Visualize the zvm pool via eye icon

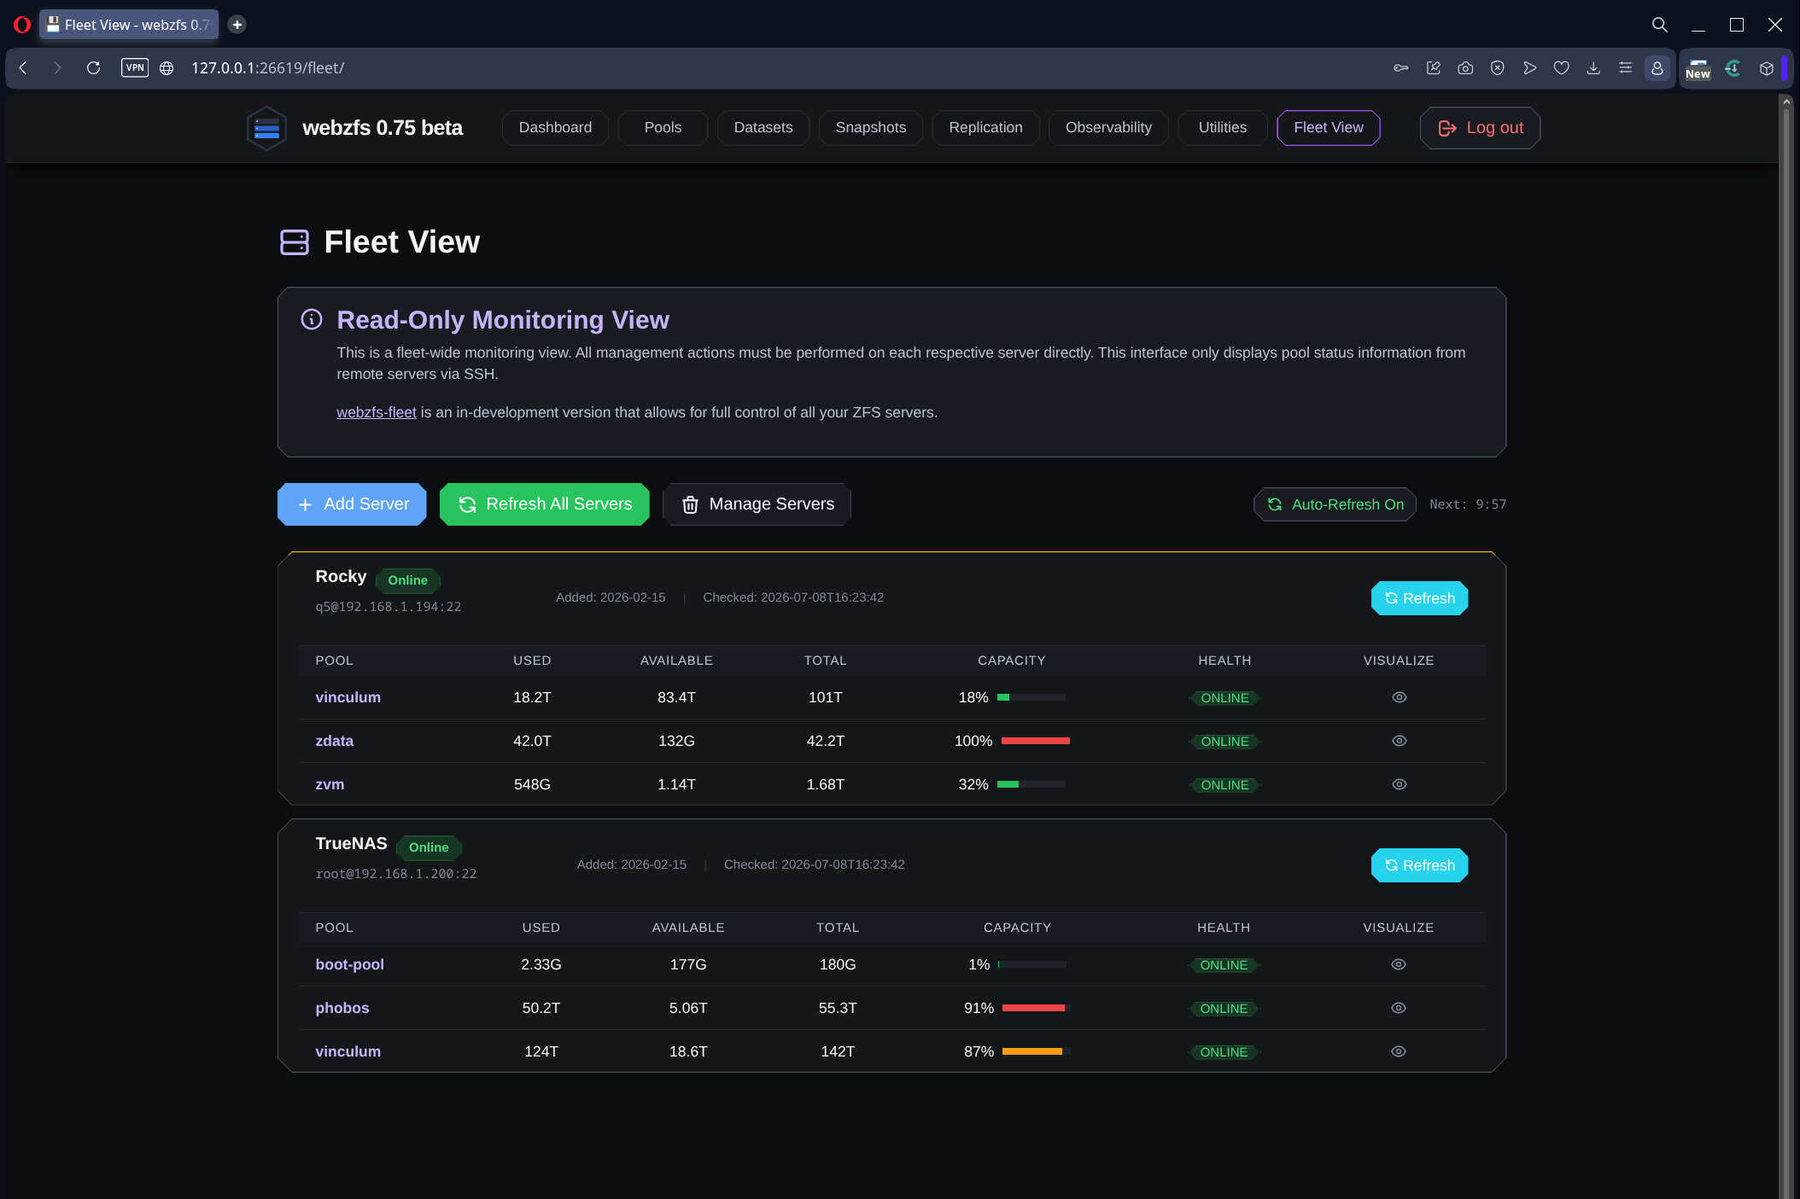[x=1399, y=784]
